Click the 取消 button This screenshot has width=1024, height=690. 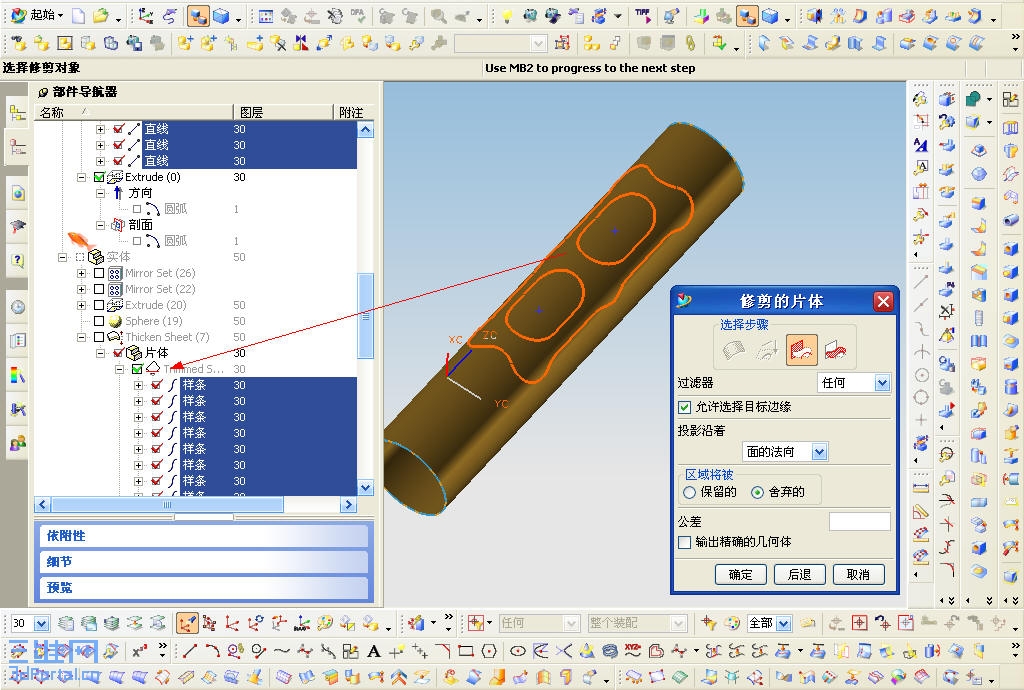(858, 574)
